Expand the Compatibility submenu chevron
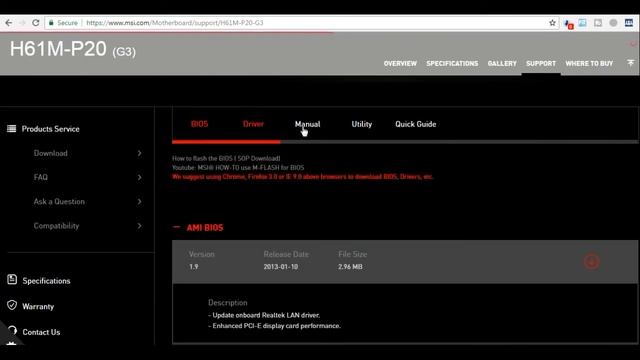640x360 pixels. click(x=140, y=226)
